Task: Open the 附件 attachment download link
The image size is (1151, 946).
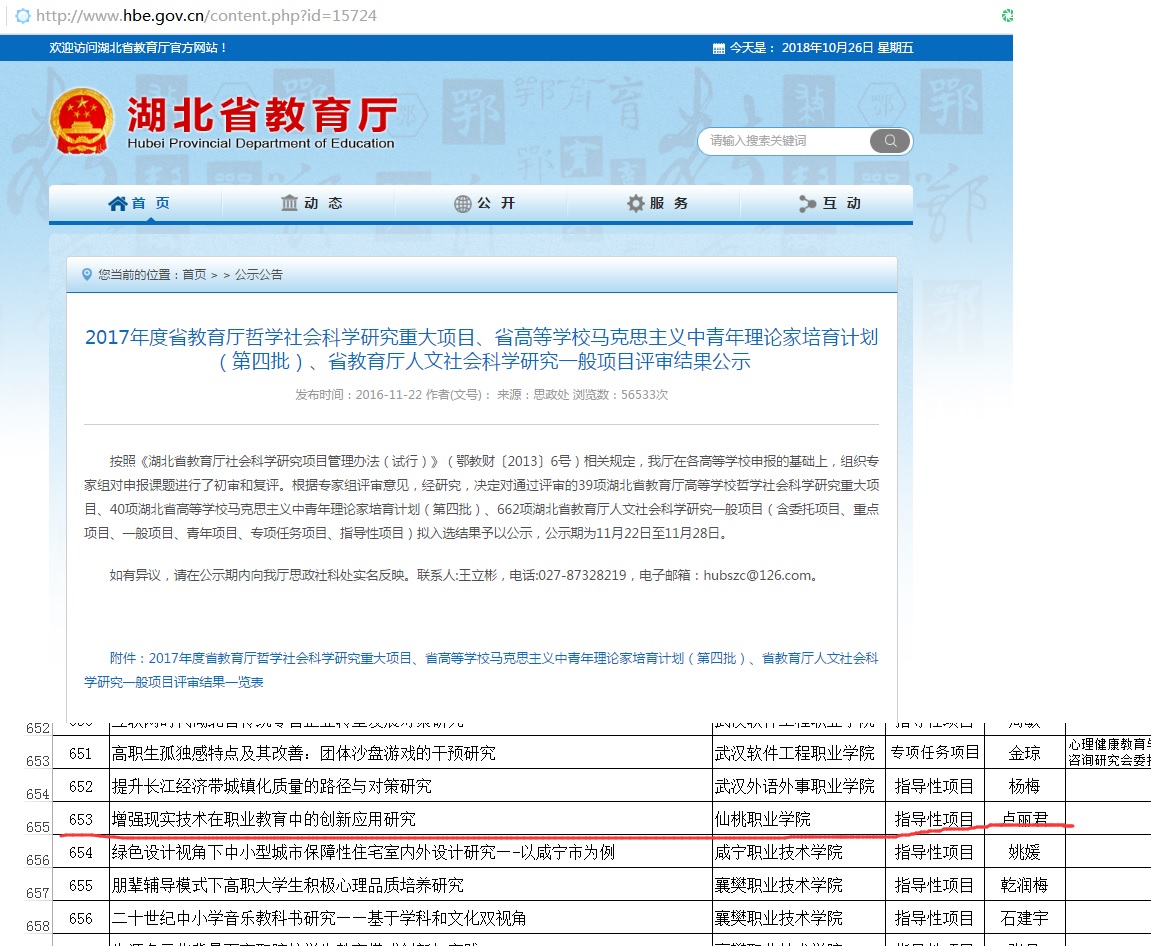Action: [481, 670]
